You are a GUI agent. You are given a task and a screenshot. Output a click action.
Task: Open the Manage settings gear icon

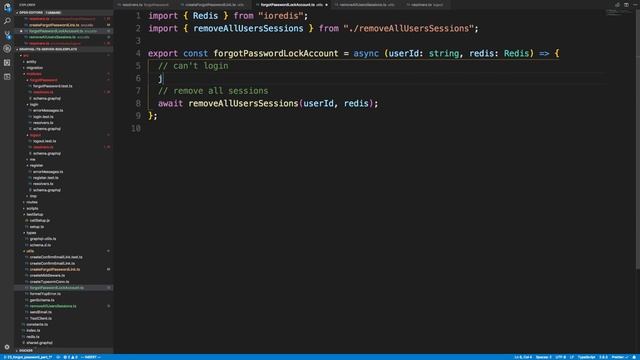point(7,347)
